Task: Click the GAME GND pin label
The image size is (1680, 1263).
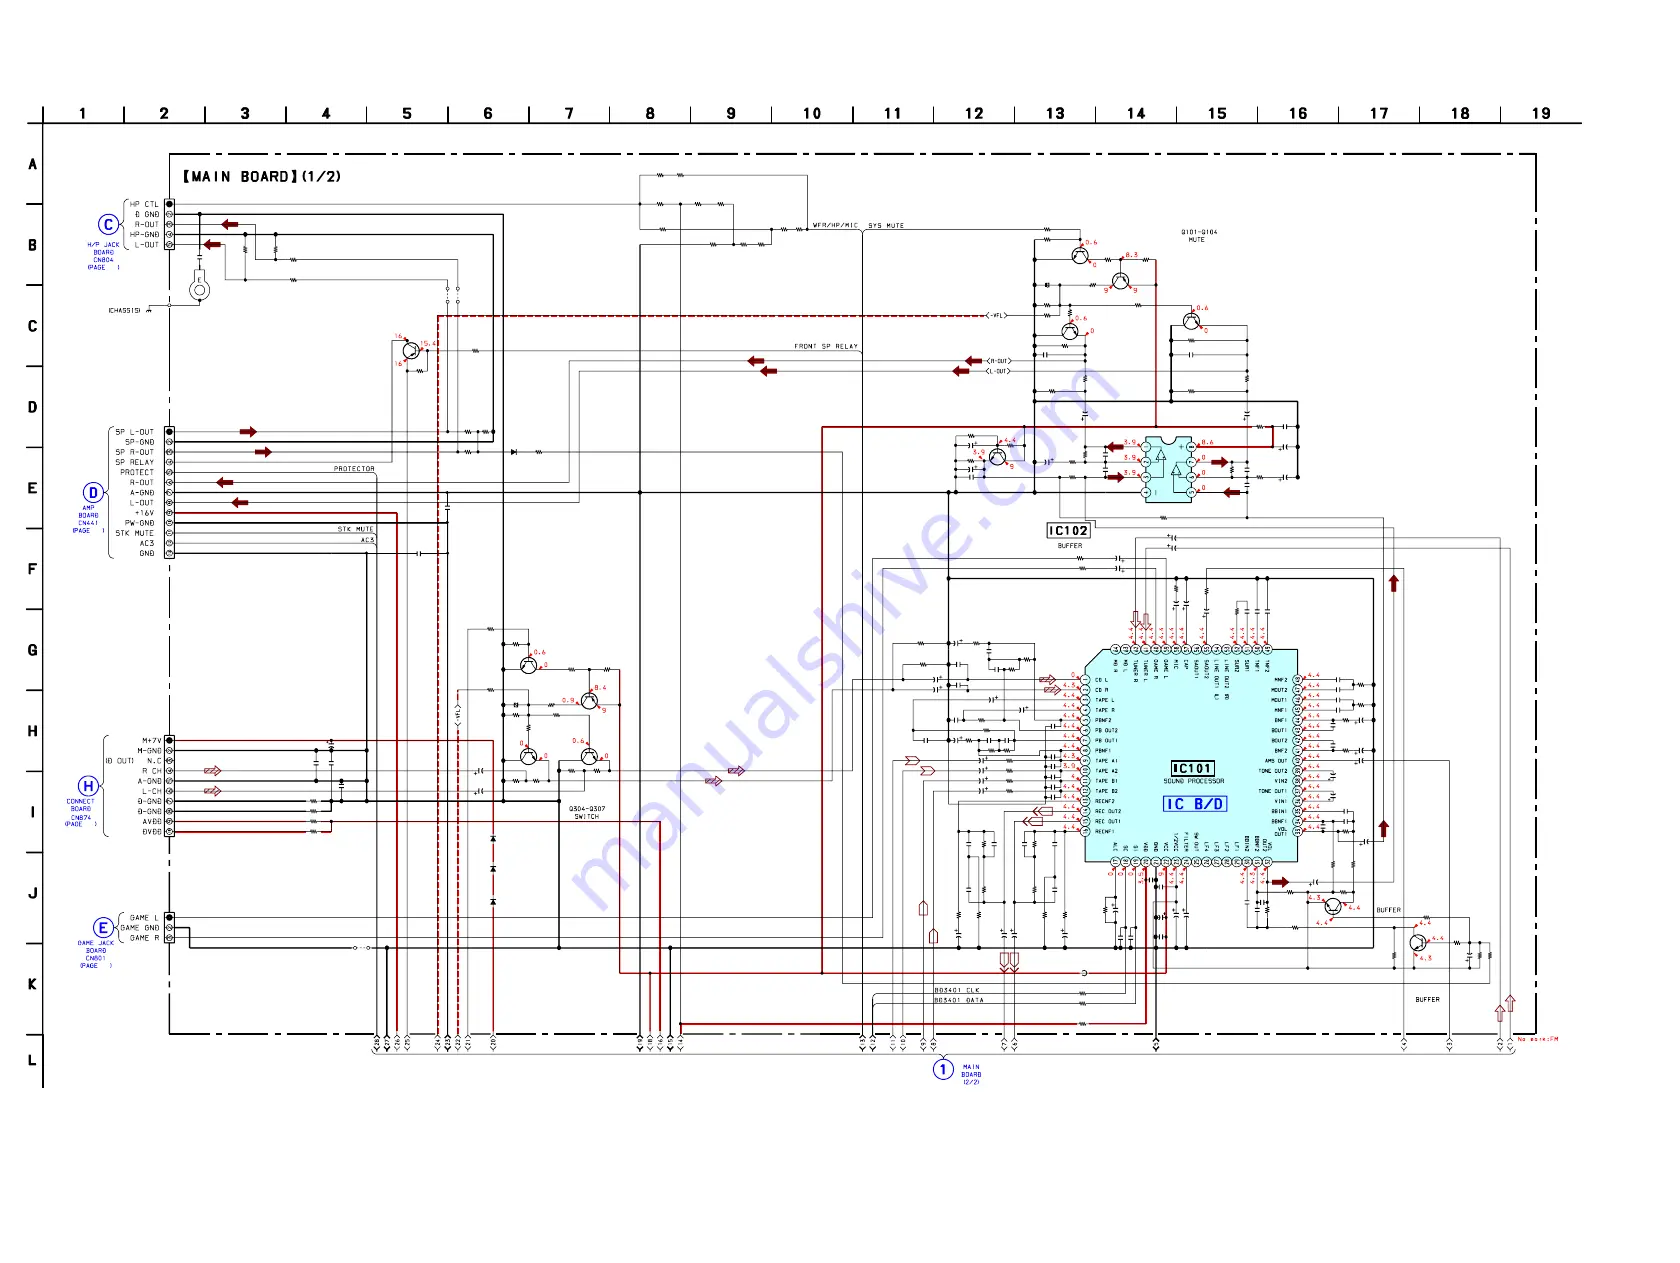Action: pyautogui.click(x=140, y=928)
